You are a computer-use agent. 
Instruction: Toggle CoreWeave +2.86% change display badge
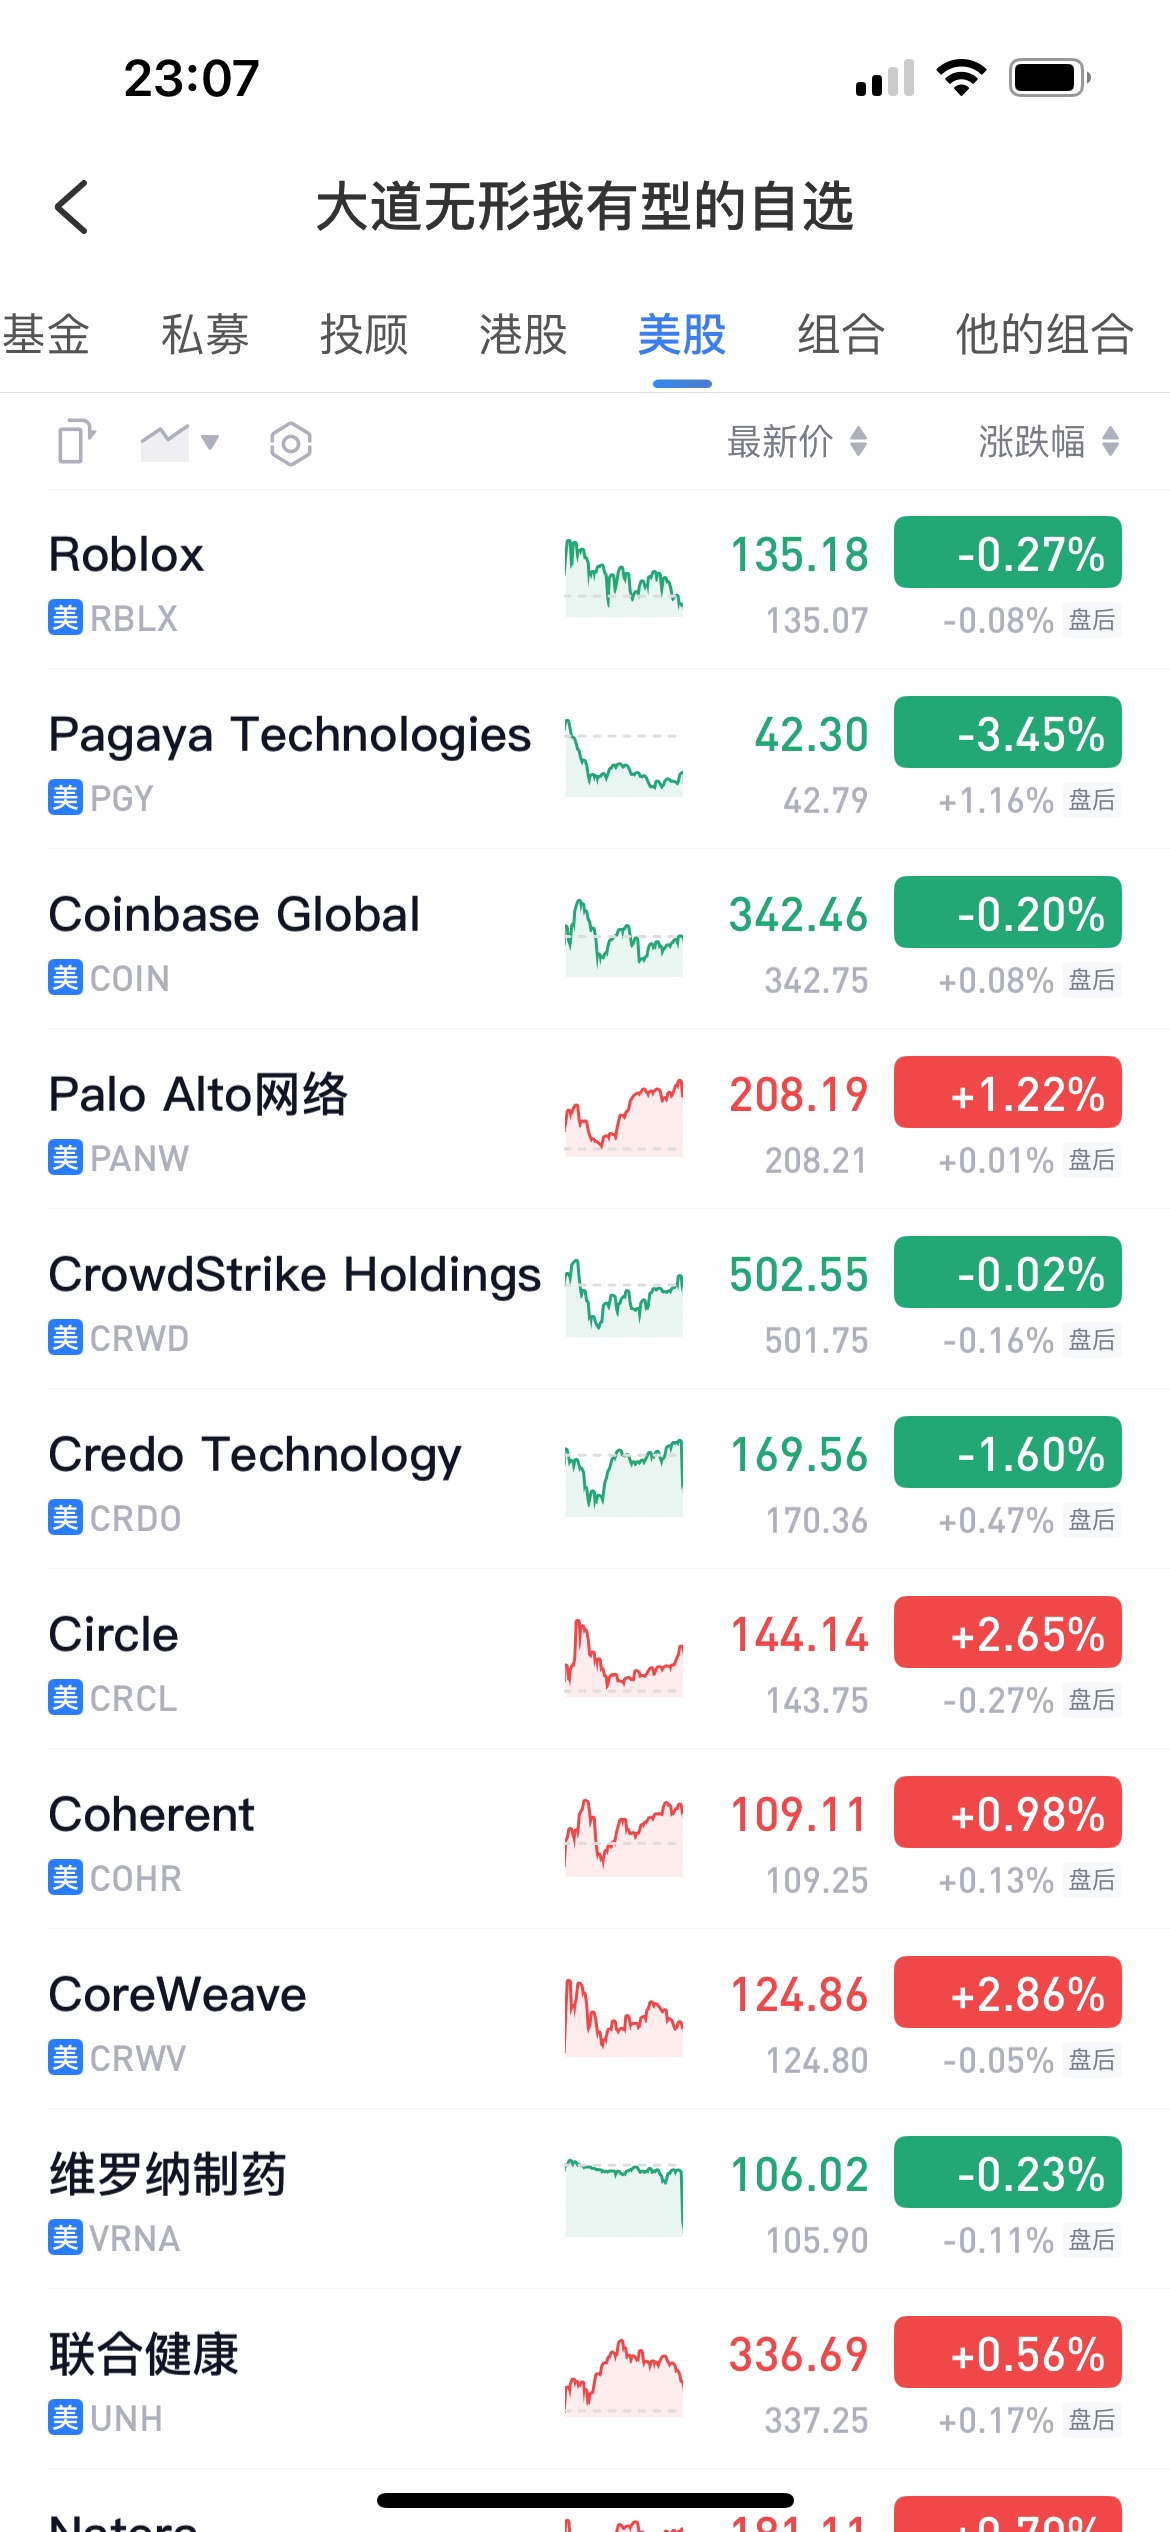[1007, 1992]
